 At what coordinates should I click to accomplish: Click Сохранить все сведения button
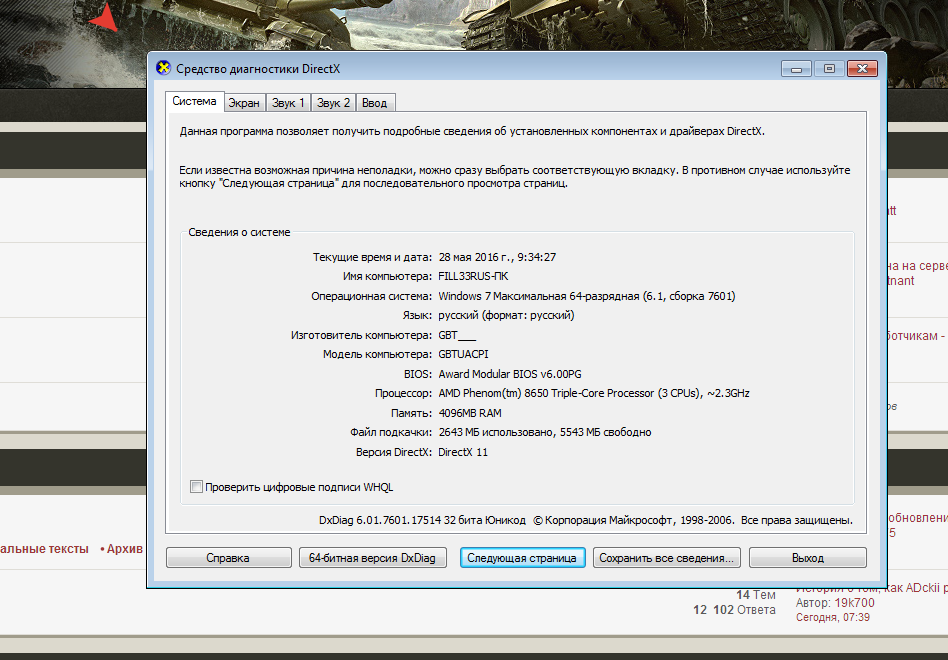click(x=667, y=558)
